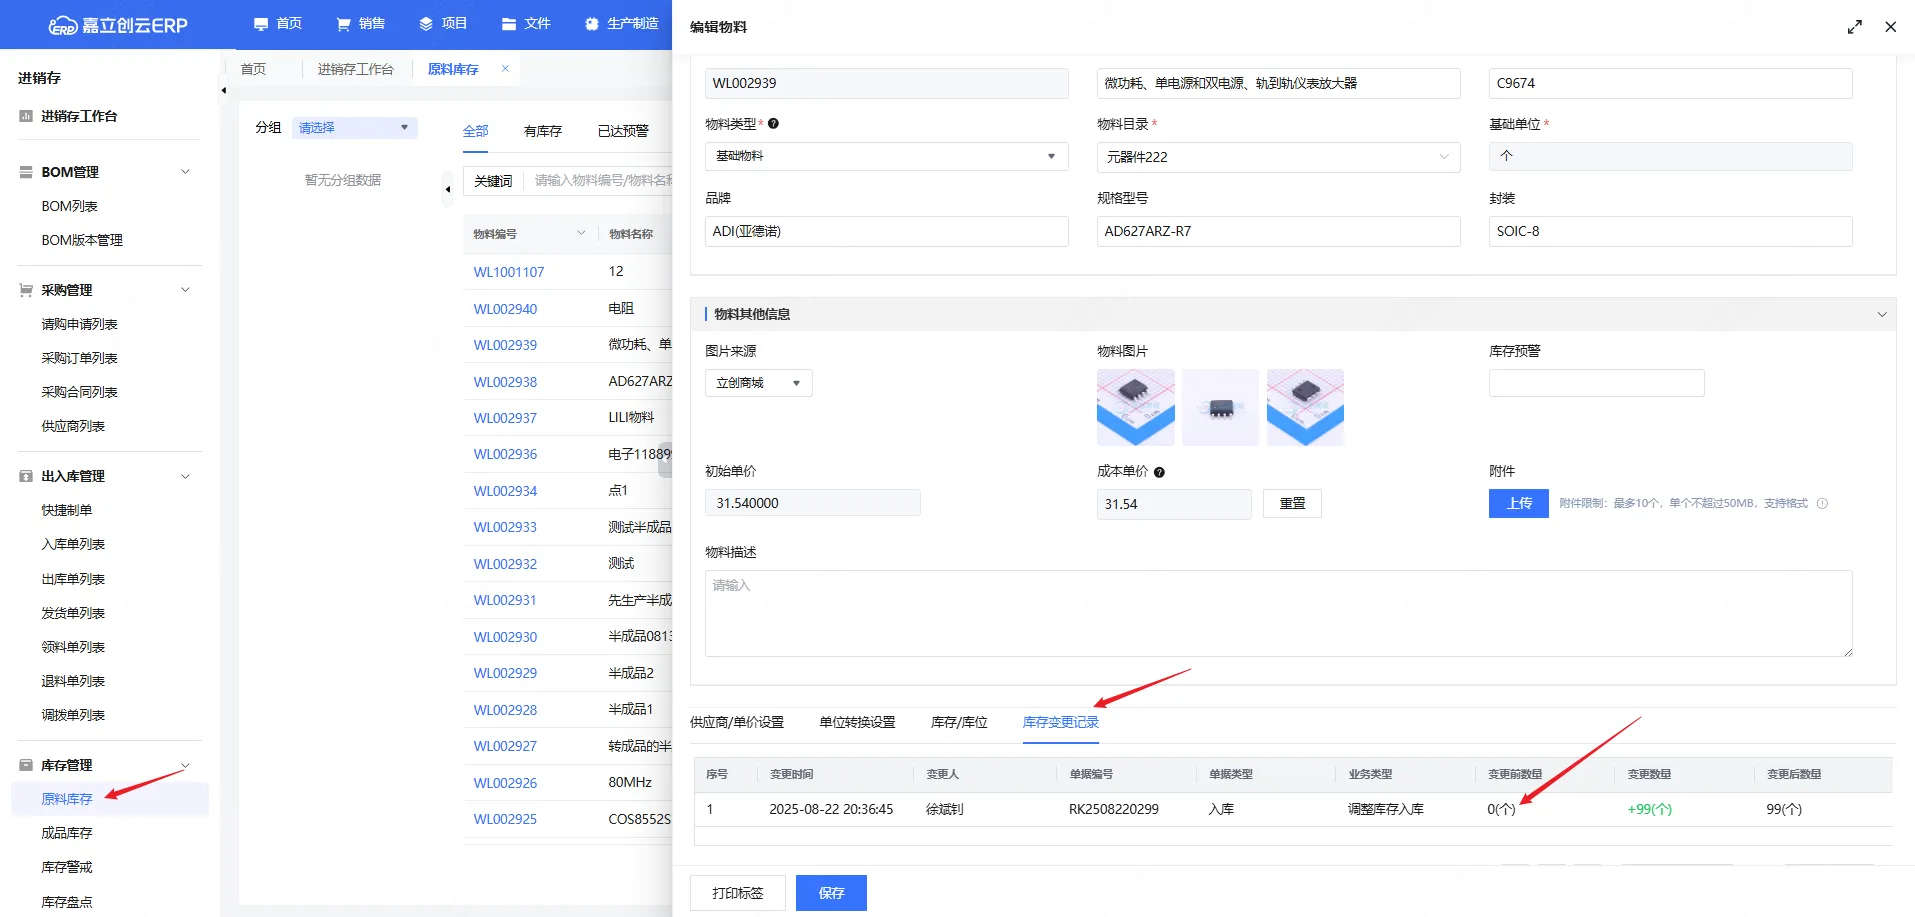The image size is (1915, 917).
Task: Select the middle material image thumbnail
Action: coord(1220,407)
